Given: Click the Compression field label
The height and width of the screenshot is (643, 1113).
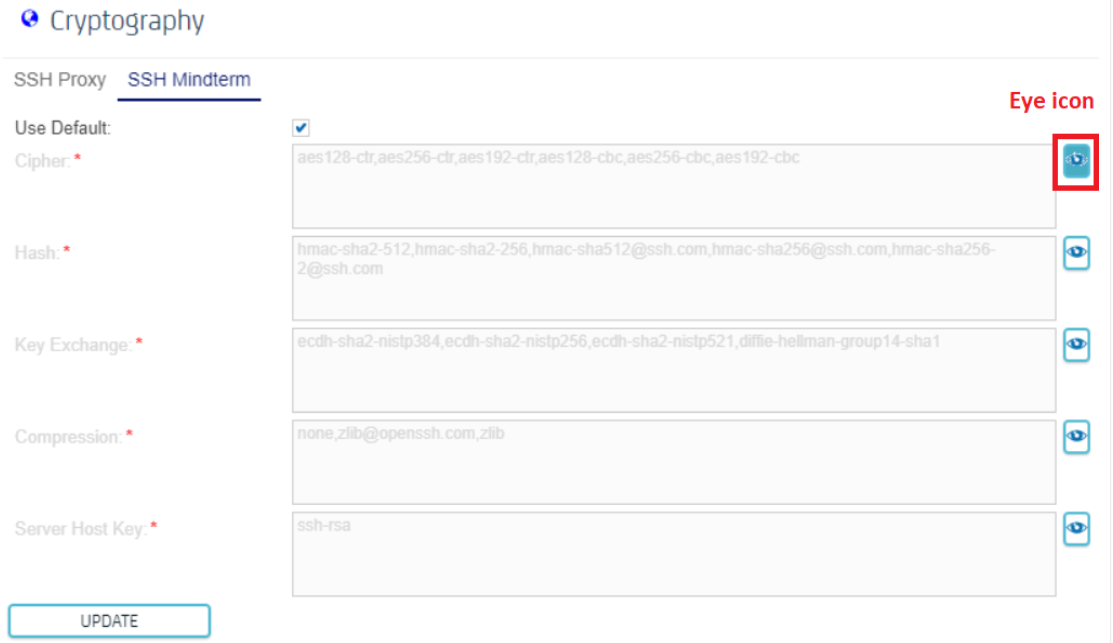Looking at the screenshot, I should pos(69,436).
